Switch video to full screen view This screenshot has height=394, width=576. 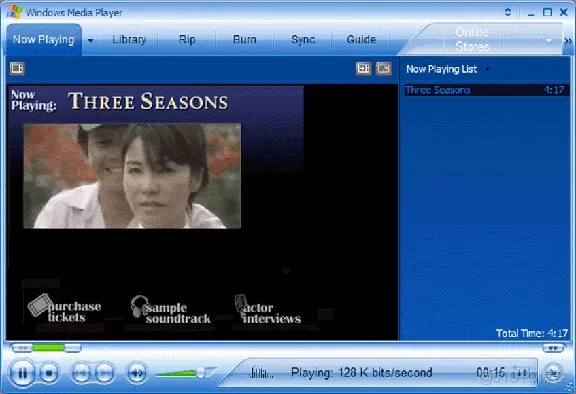click(384, 68)
